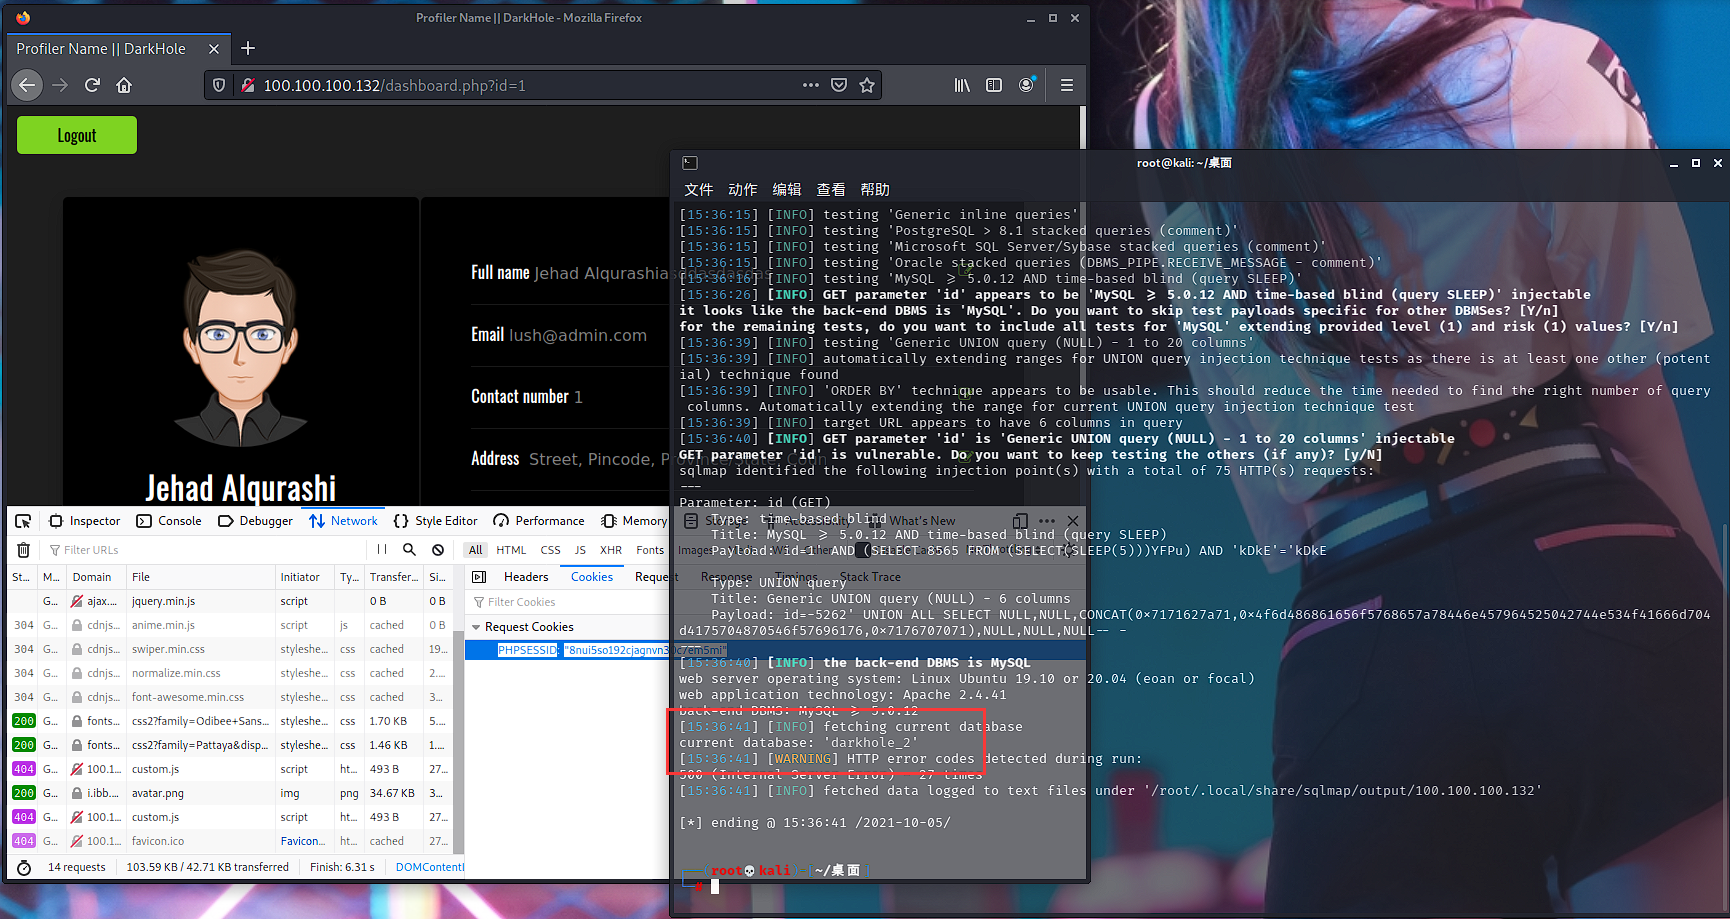Switch to the Inspector devtools tab
Viewport: 1730px width, 919px height.
tap(85, 521)
